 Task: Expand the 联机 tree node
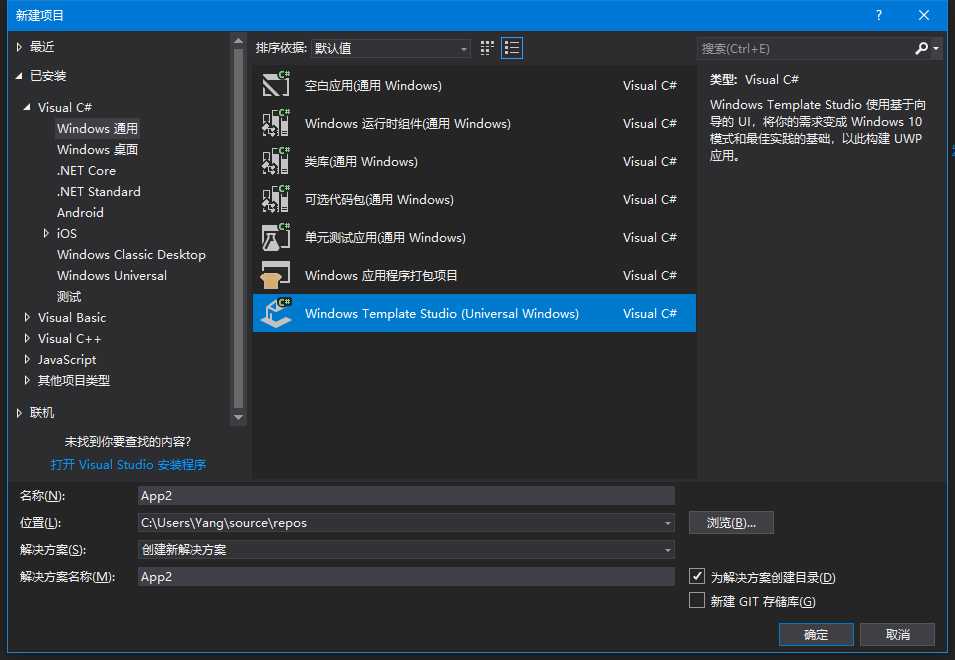point(19,413)
